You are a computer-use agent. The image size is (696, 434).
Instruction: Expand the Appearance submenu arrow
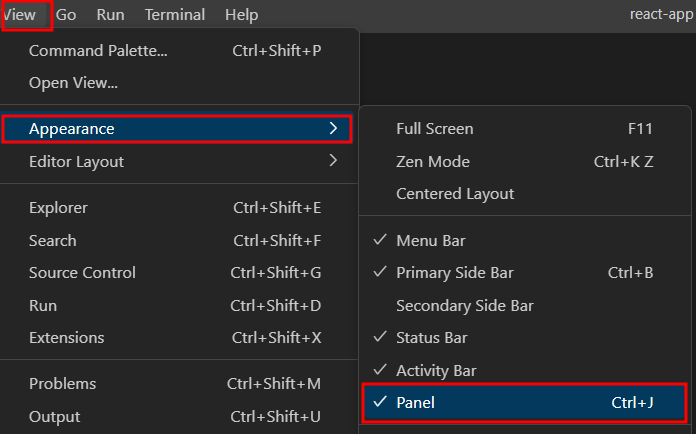tap(333, 128)
